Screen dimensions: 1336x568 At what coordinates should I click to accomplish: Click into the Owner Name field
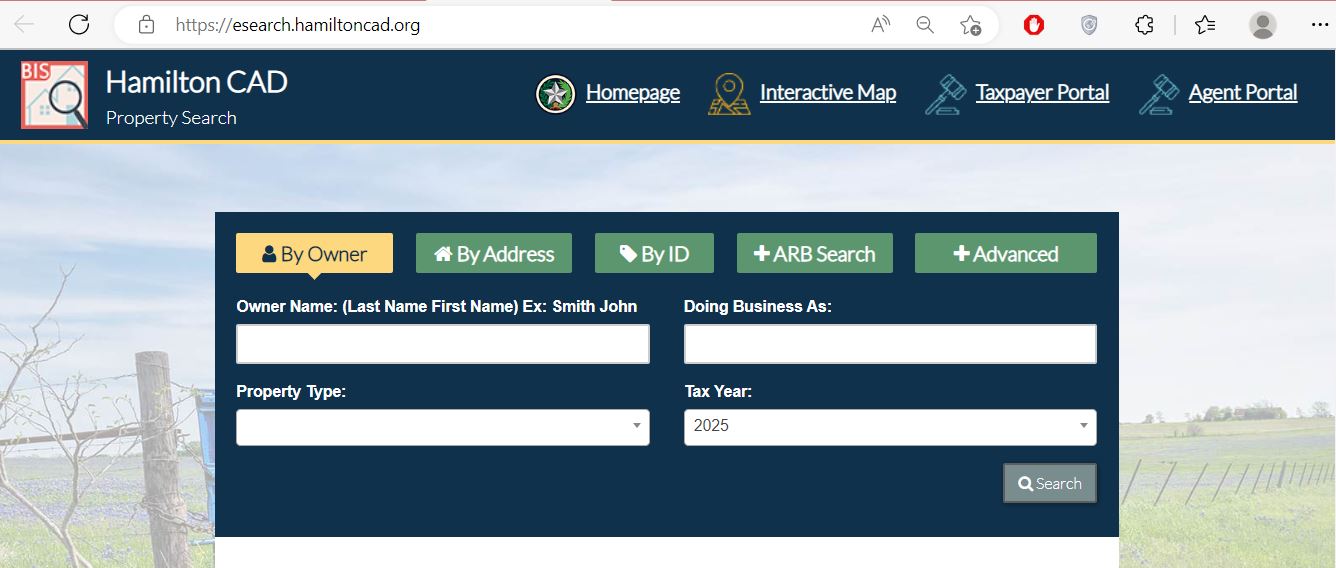442,344
